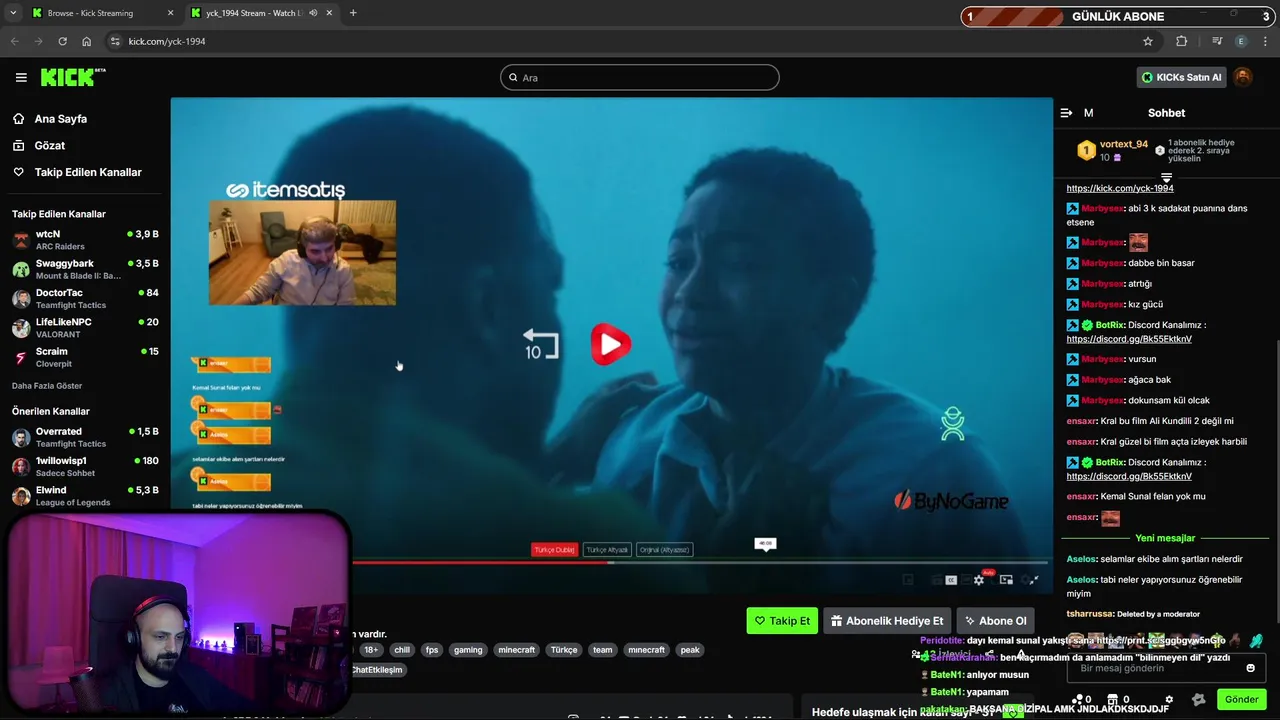The width and height of the screenshot is (1280, 720).
Task: Expand Daha Fazla Göster in followed channels
Action: [x=47, y=386]
